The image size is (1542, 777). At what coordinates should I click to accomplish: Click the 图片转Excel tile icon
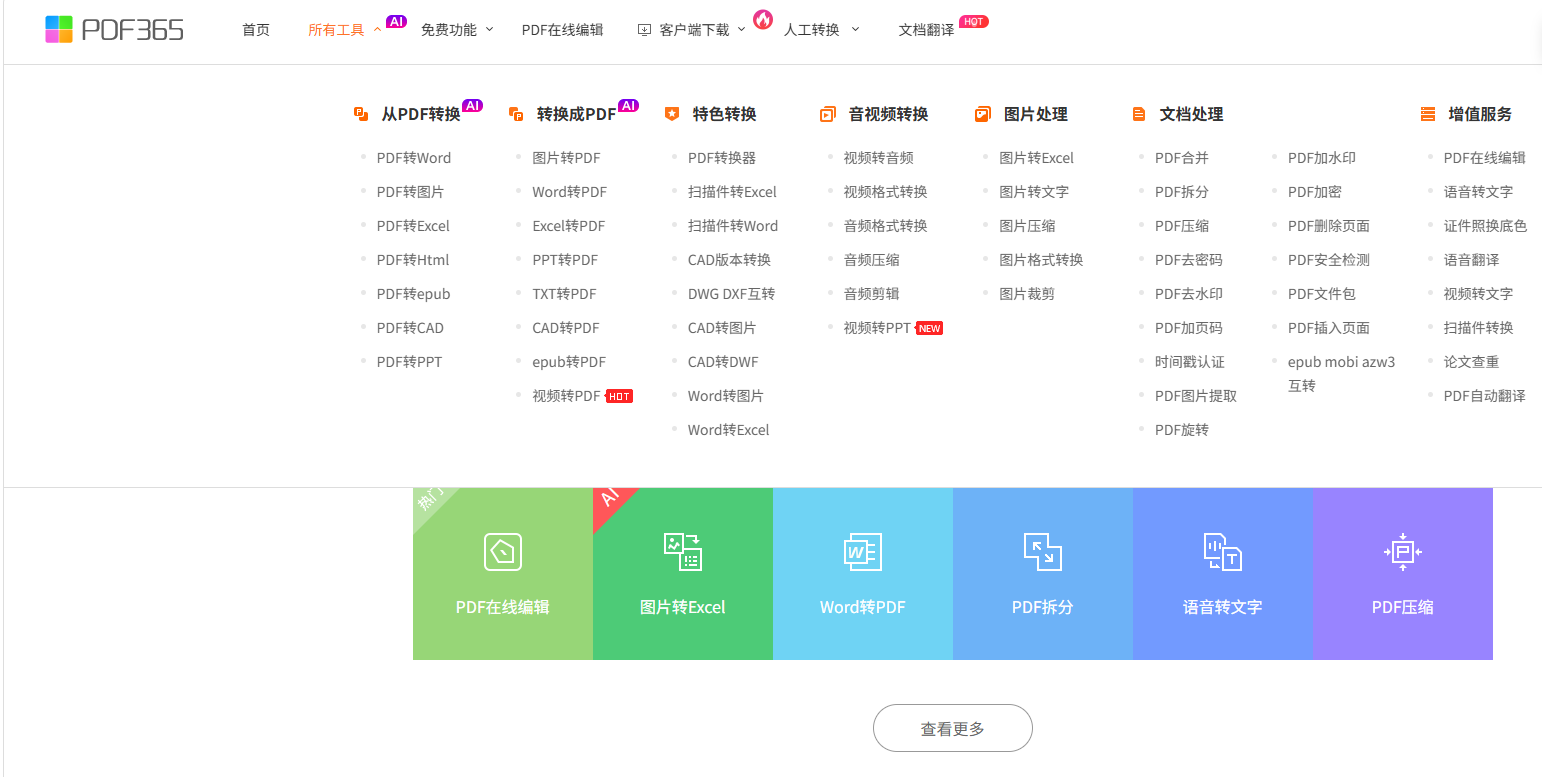click(683, 552)
